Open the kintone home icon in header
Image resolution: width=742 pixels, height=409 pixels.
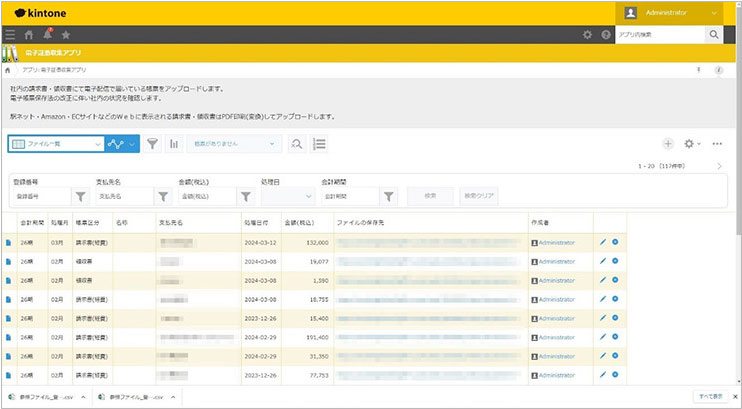point(29,34)
